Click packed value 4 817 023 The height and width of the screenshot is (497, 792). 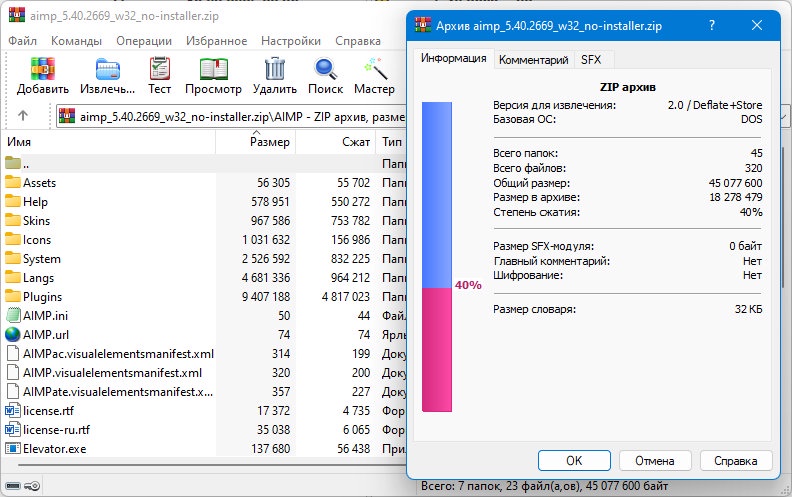[x=346, y=296]
